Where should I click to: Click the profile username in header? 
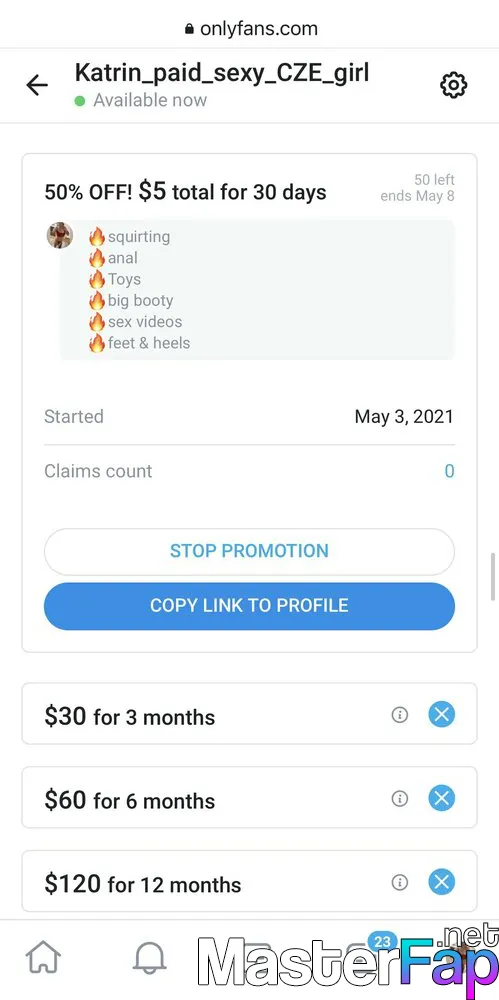(222, 73)
